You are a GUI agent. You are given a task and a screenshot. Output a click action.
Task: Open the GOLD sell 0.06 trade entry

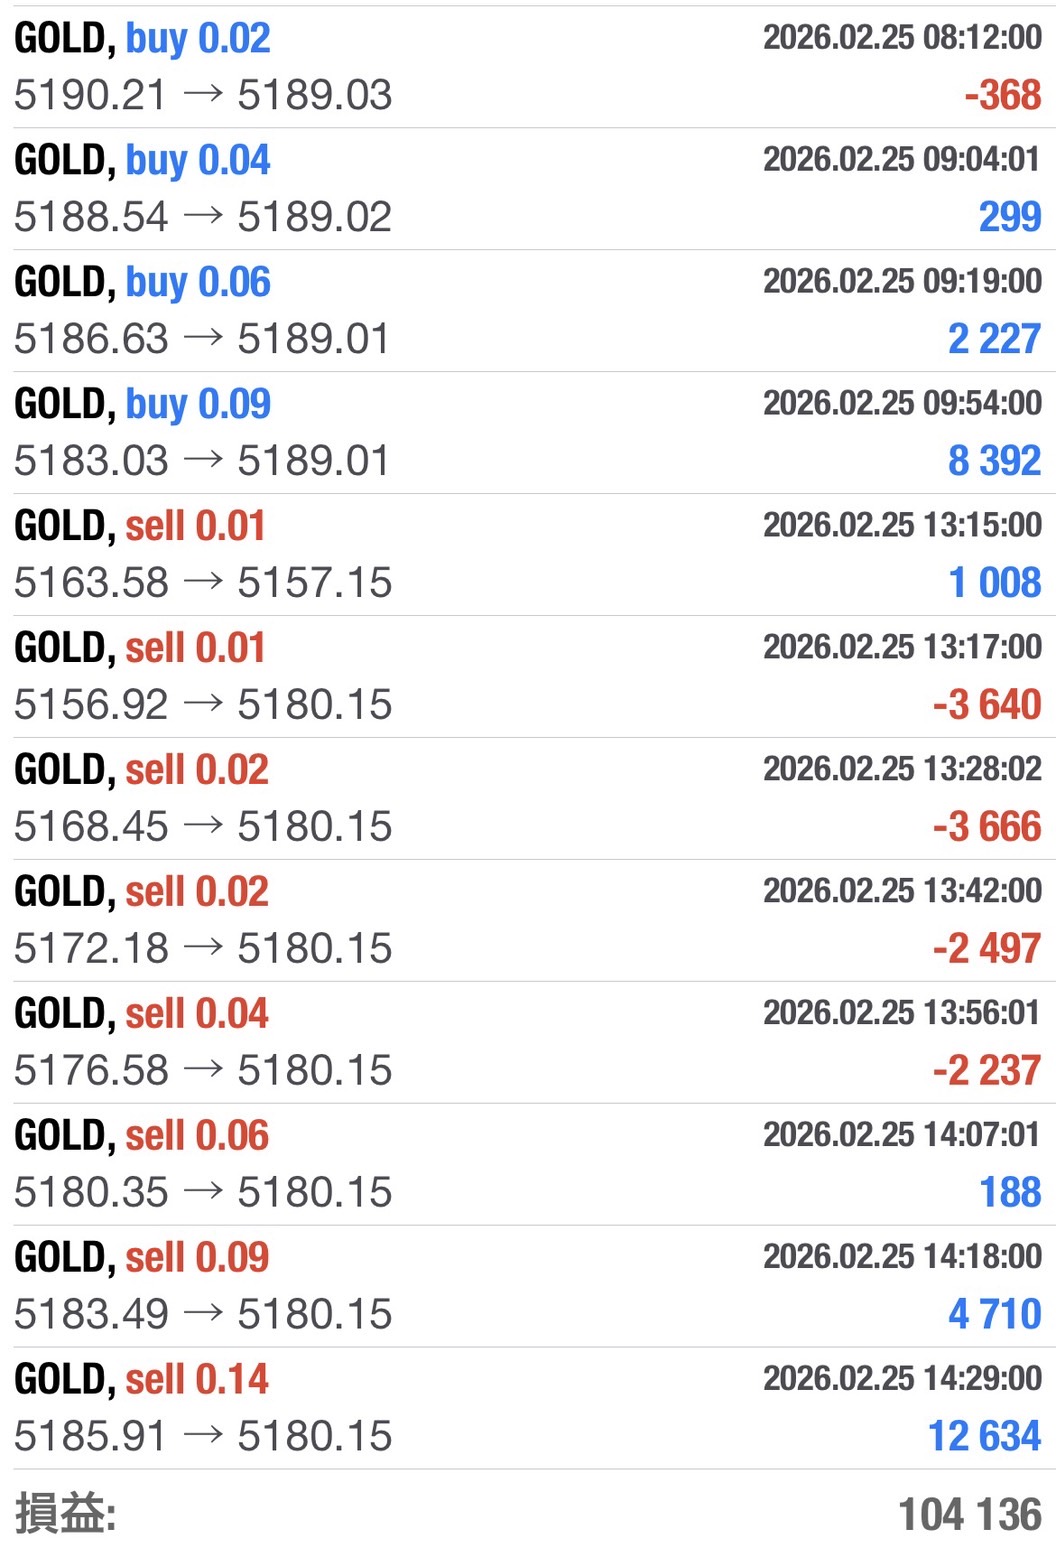141,1137
